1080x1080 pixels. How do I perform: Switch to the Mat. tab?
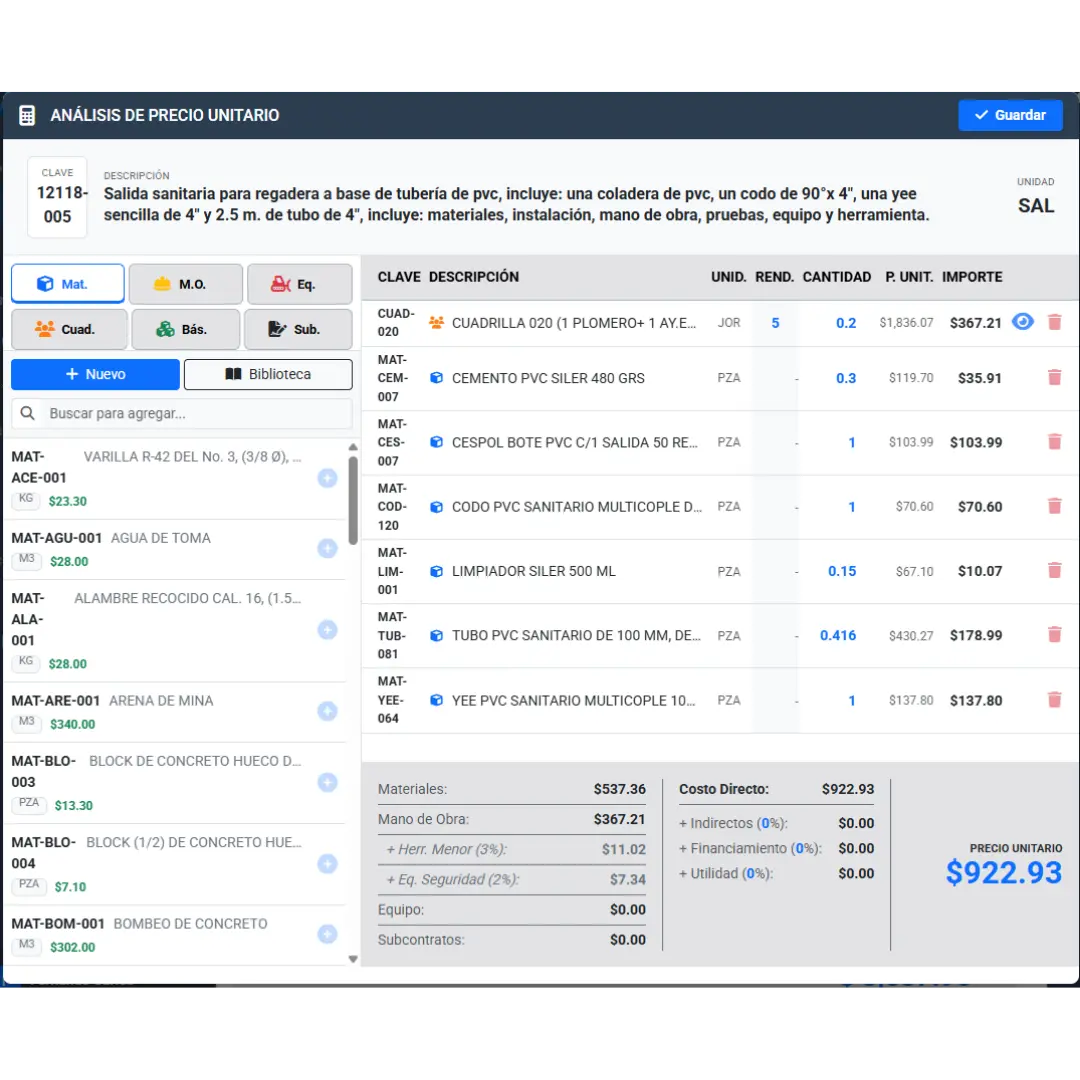click(x=68, y=284)
